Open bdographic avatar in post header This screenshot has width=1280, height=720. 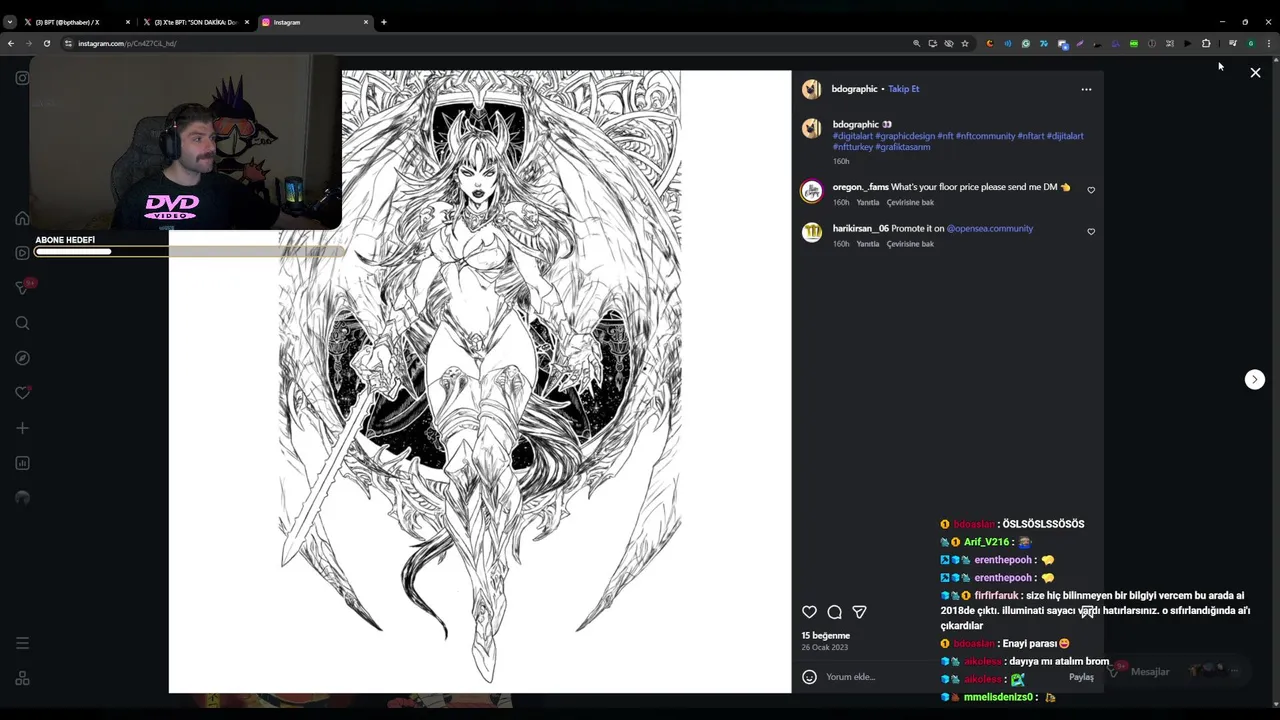[811, 89]
